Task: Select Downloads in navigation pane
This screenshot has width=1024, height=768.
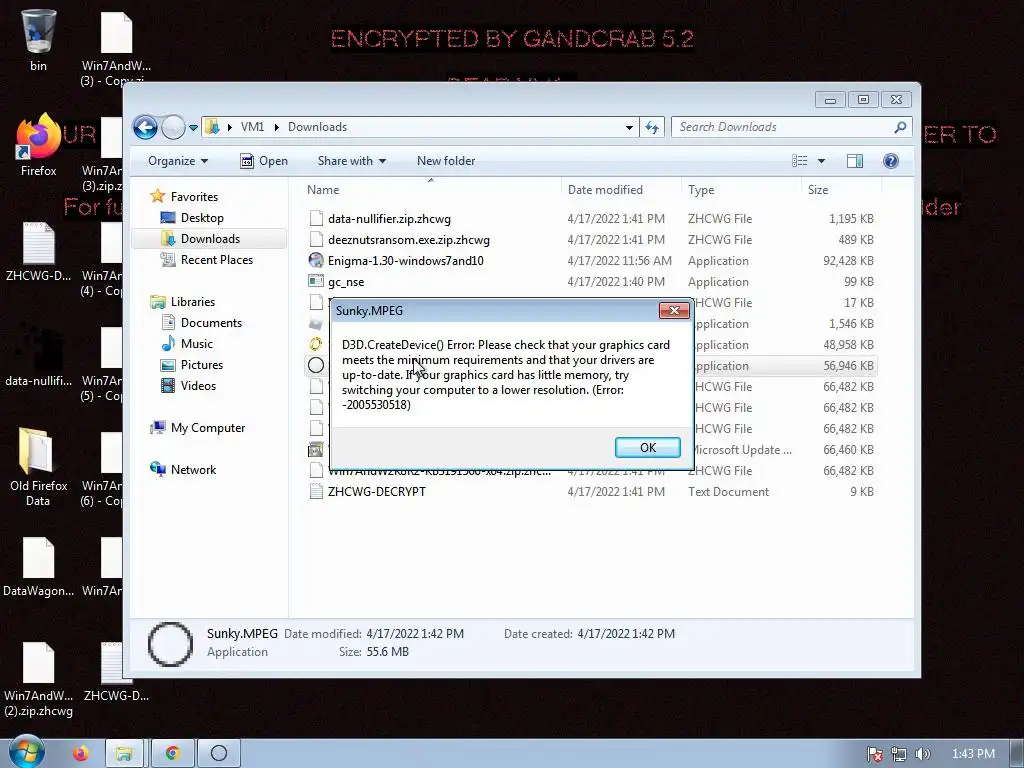Action: tap(210, 238)
